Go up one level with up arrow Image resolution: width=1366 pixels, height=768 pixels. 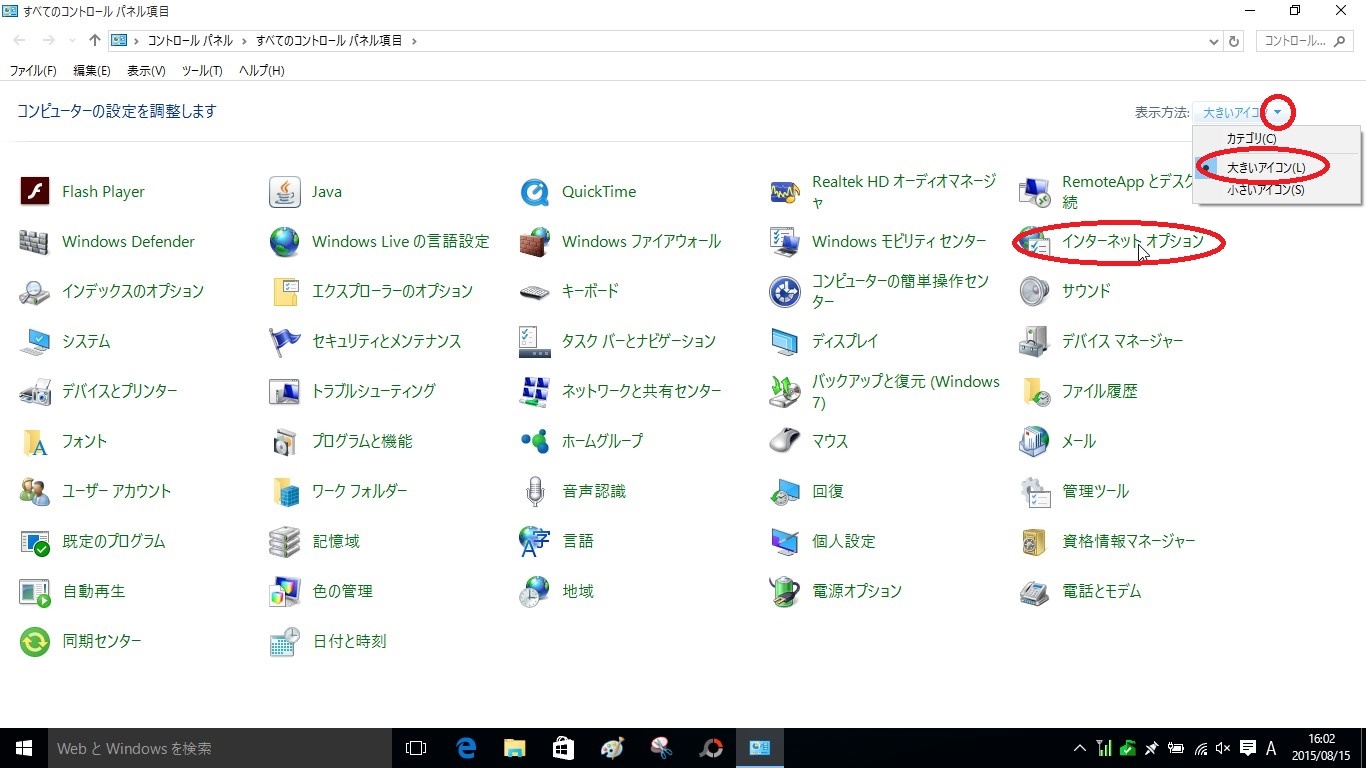[x=95, y=41]
